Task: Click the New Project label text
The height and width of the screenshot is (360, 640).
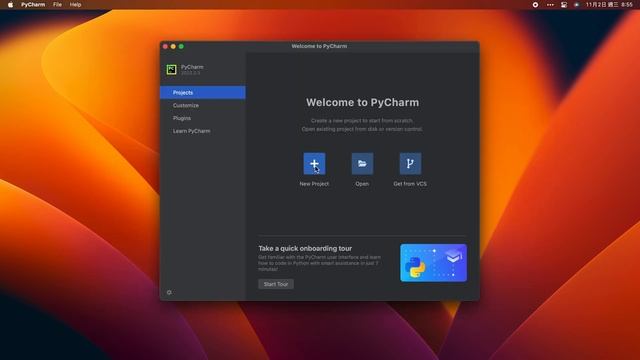Action: (x=314, y=184)
